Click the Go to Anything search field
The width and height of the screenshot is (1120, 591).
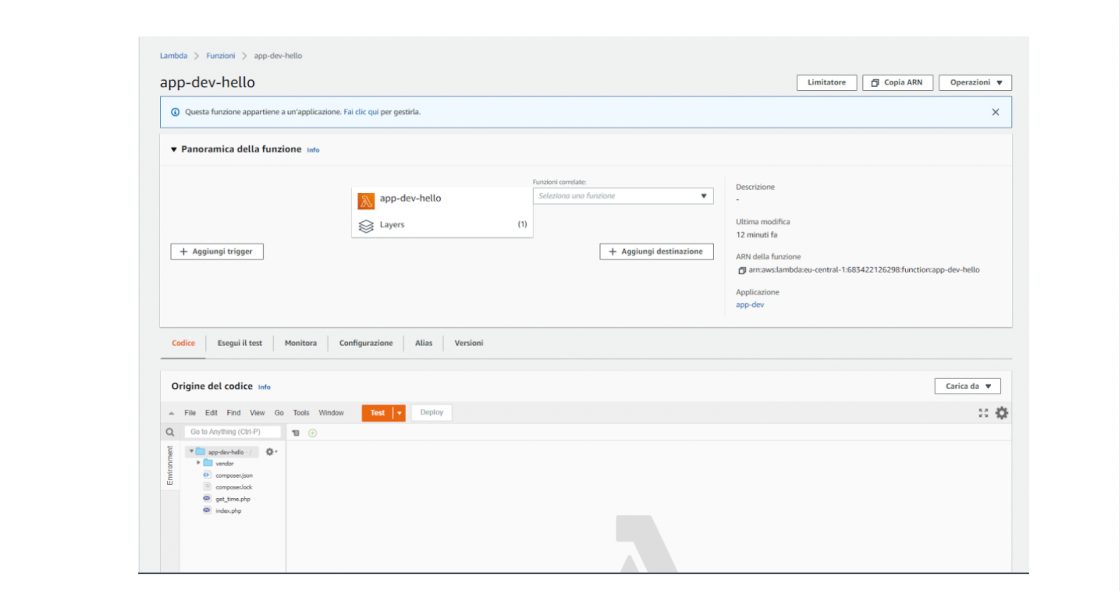232,432
